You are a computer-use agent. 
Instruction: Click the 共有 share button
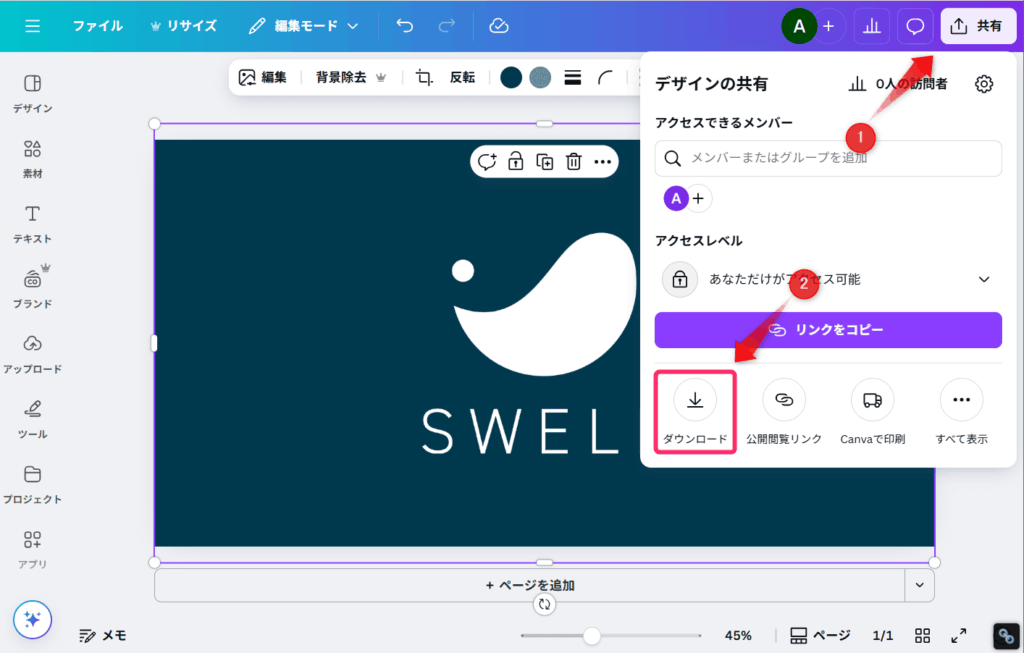tap(978, 26)
